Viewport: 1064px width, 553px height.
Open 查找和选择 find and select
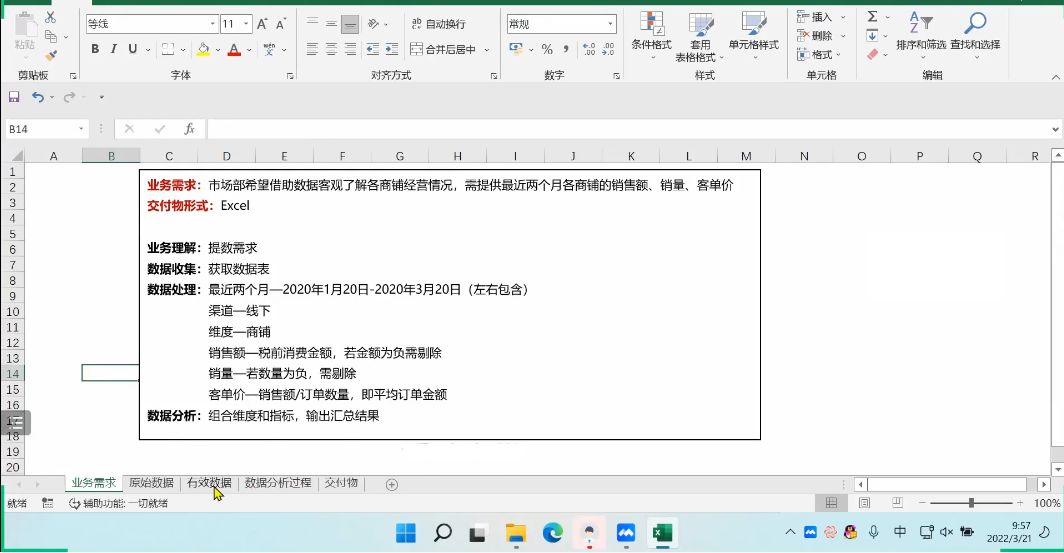(975, 35)
